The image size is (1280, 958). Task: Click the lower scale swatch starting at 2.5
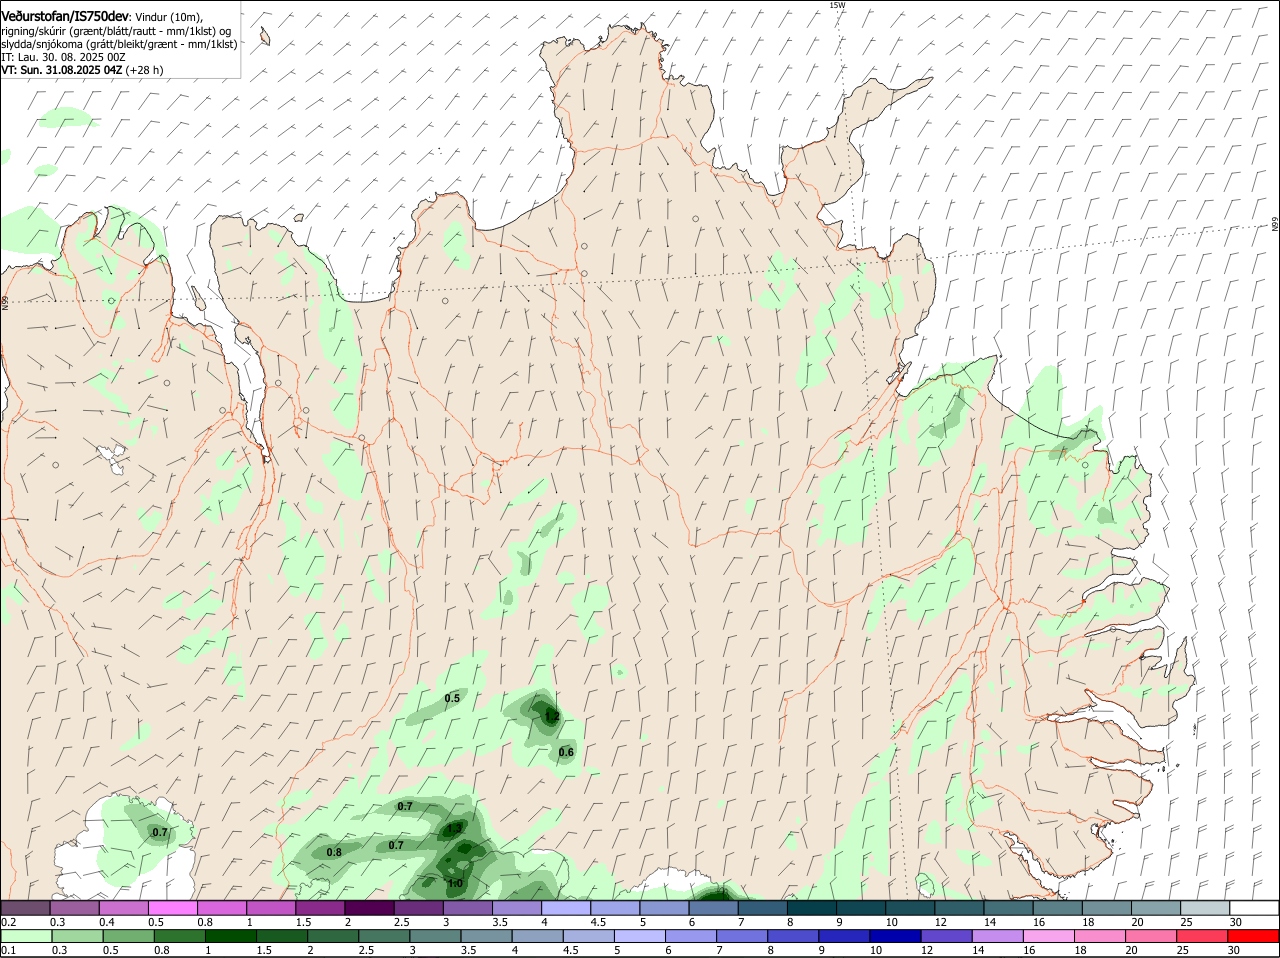click(385, 936)
